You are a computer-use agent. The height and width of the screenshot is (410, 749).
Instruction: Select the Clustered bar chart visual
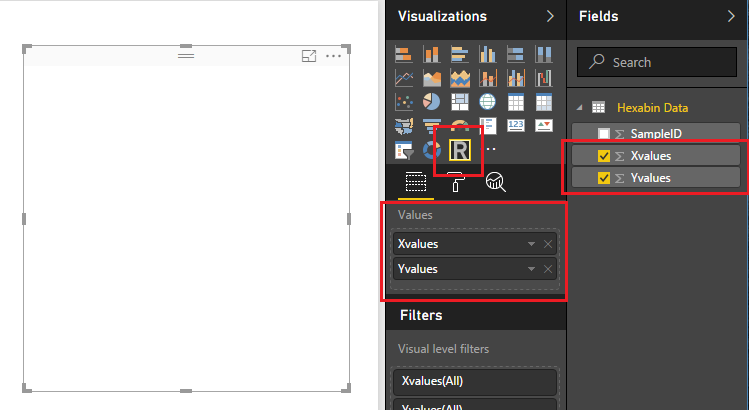tap(460, 54)
